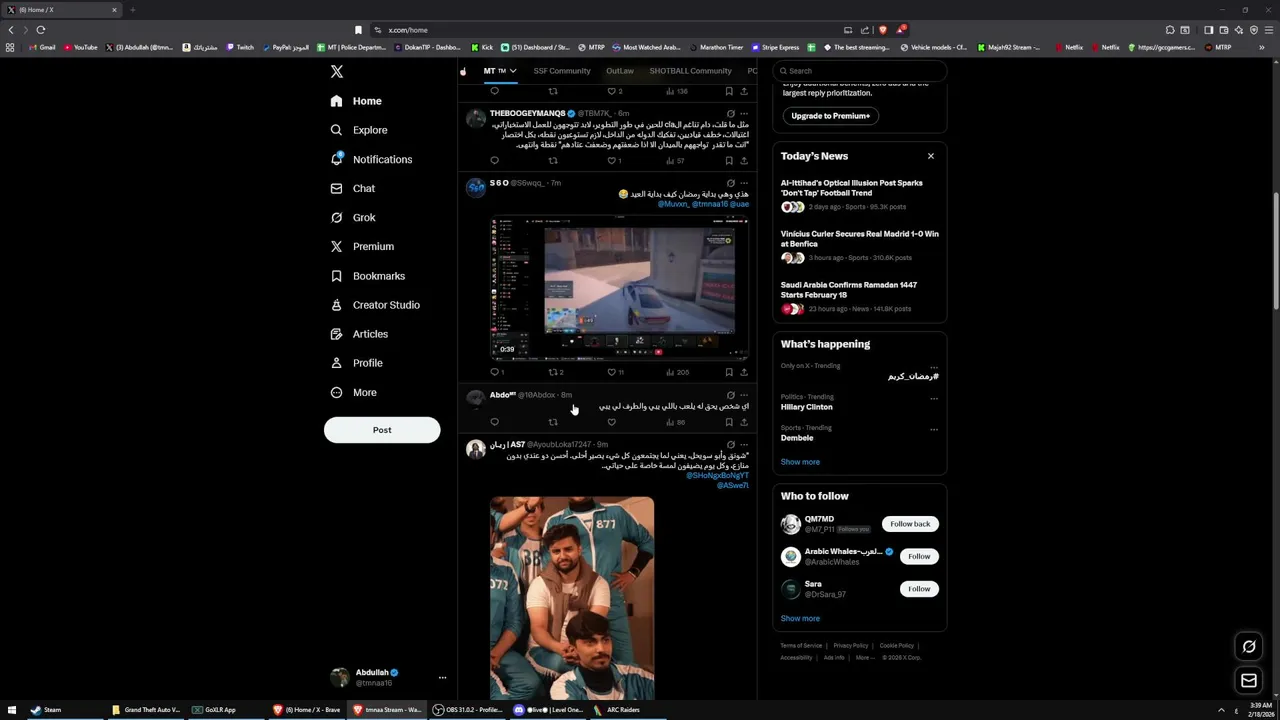1280x720 pixels.
Task: Open Grok in the sidebar
Action: pos(353,217)
